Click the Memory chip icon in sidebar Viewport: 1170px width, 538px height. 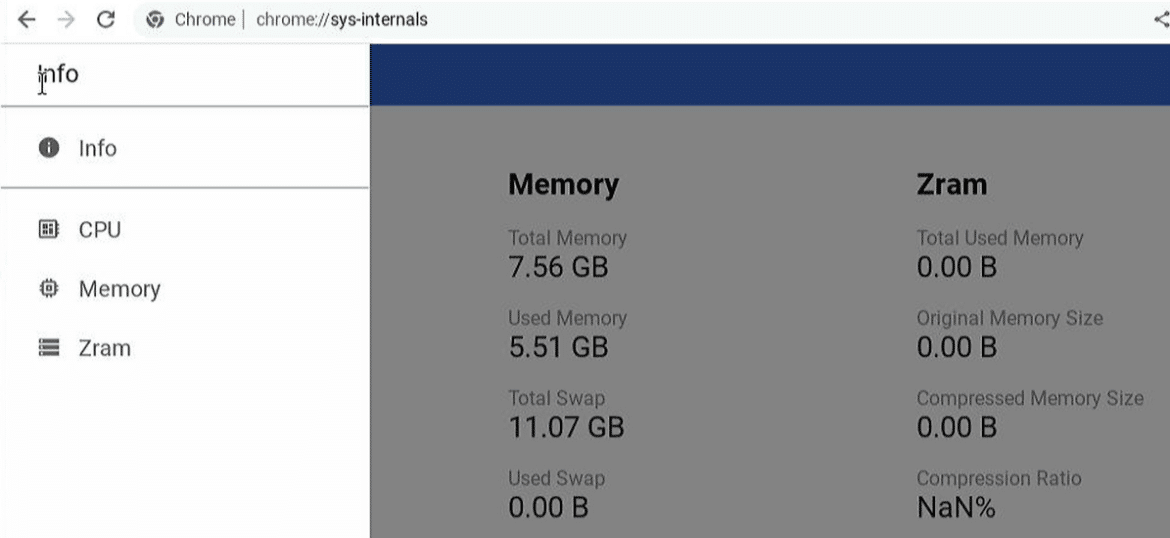(x=49, y=288)
